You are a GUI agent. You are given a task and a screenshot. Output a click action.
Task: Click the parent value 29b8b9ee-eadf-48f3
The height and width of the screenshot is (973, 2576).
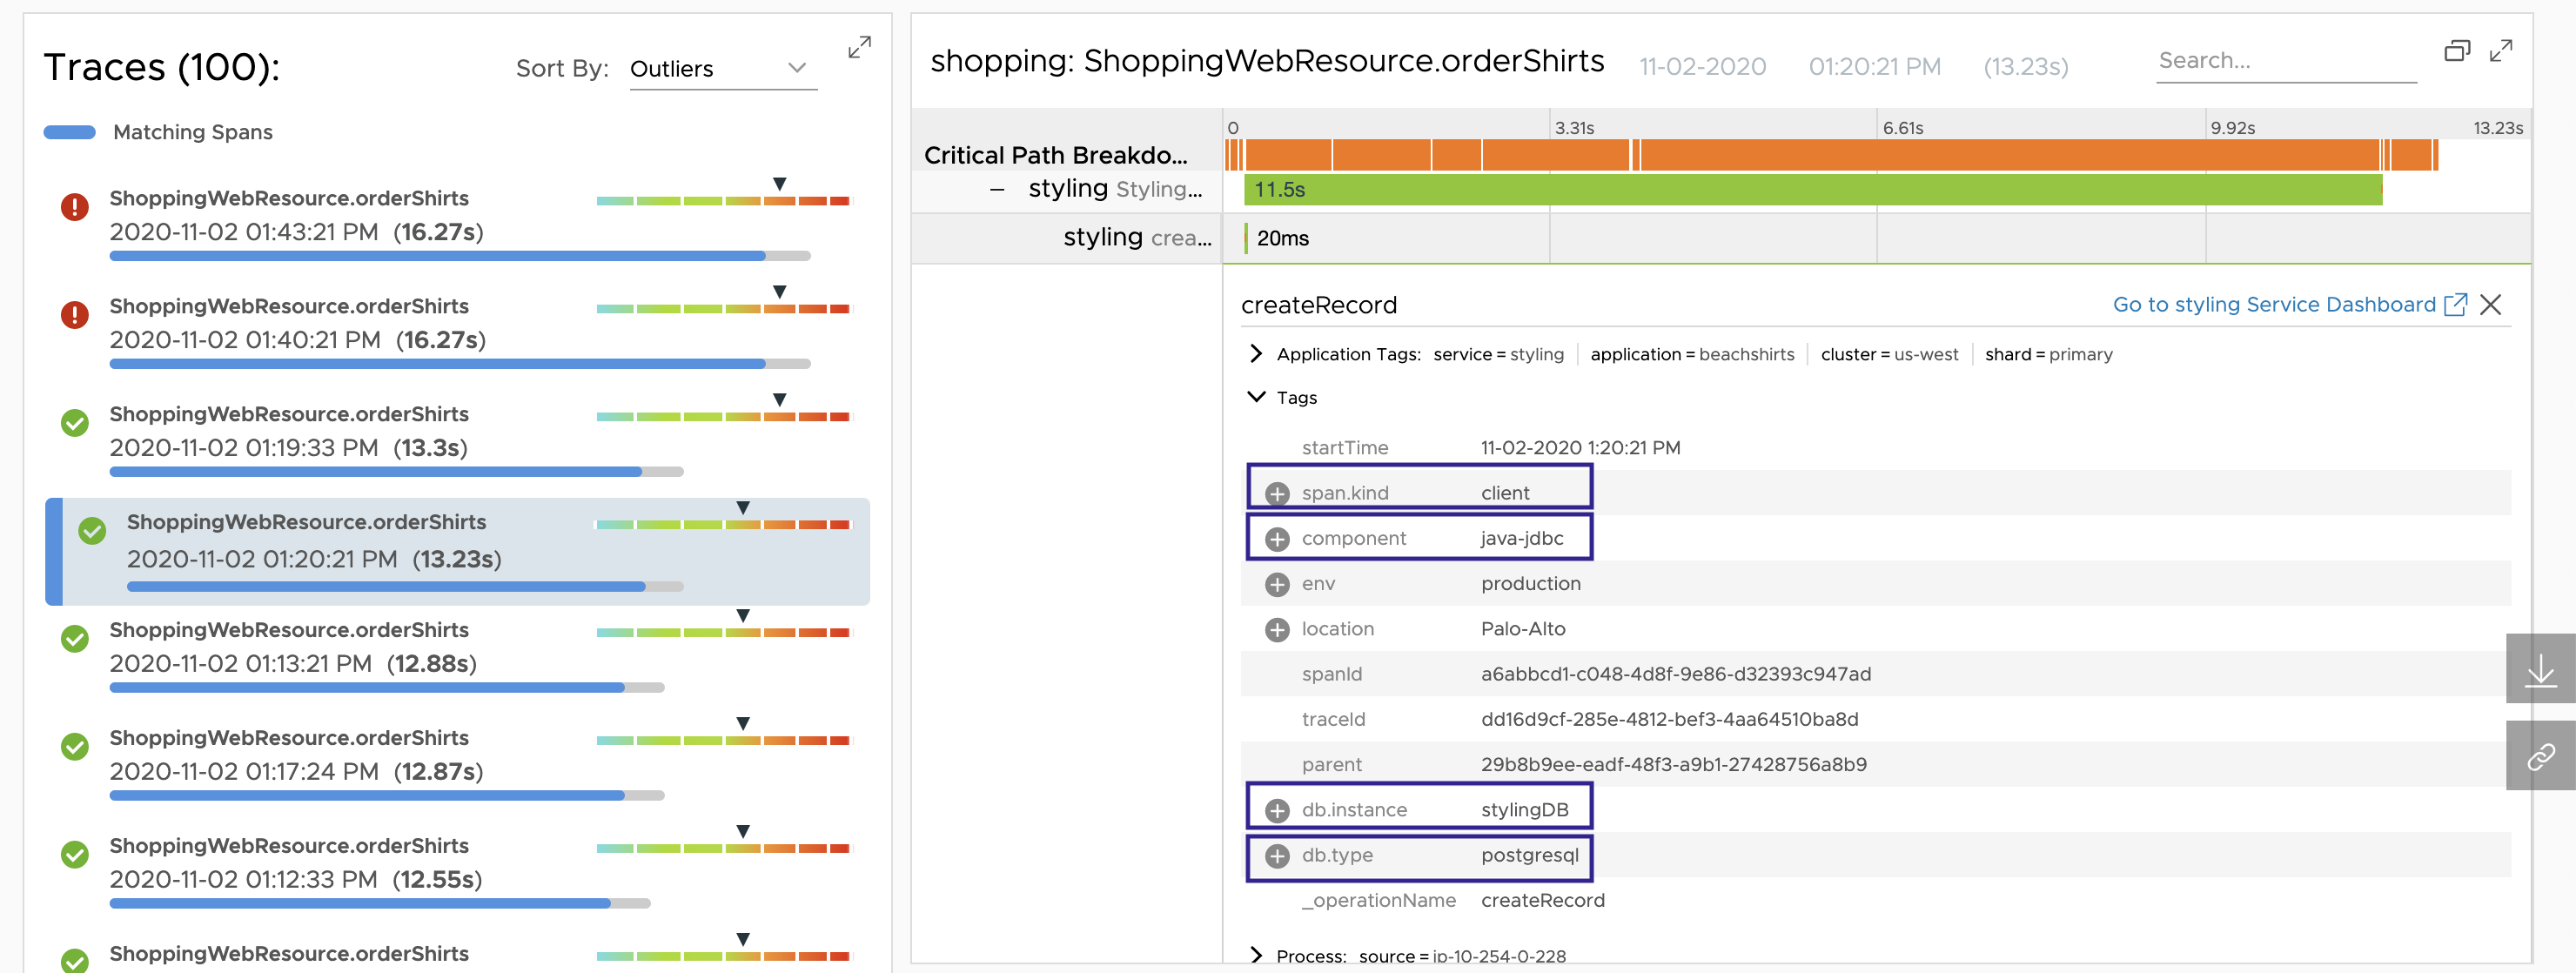click(1673, 764)
